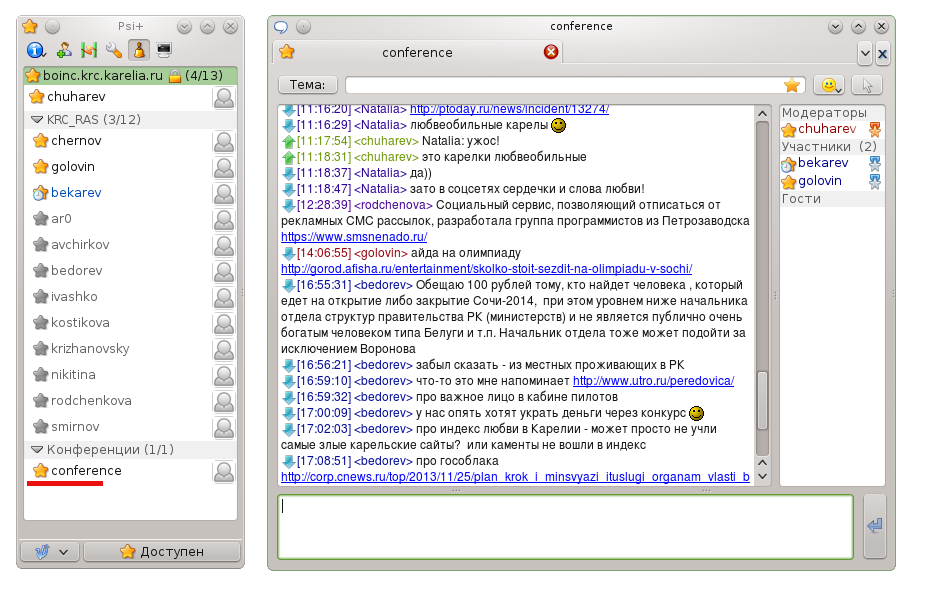This screenshot has width=938, height=603.
Task: Open options via the wrench icon
Action: point(113,49)
